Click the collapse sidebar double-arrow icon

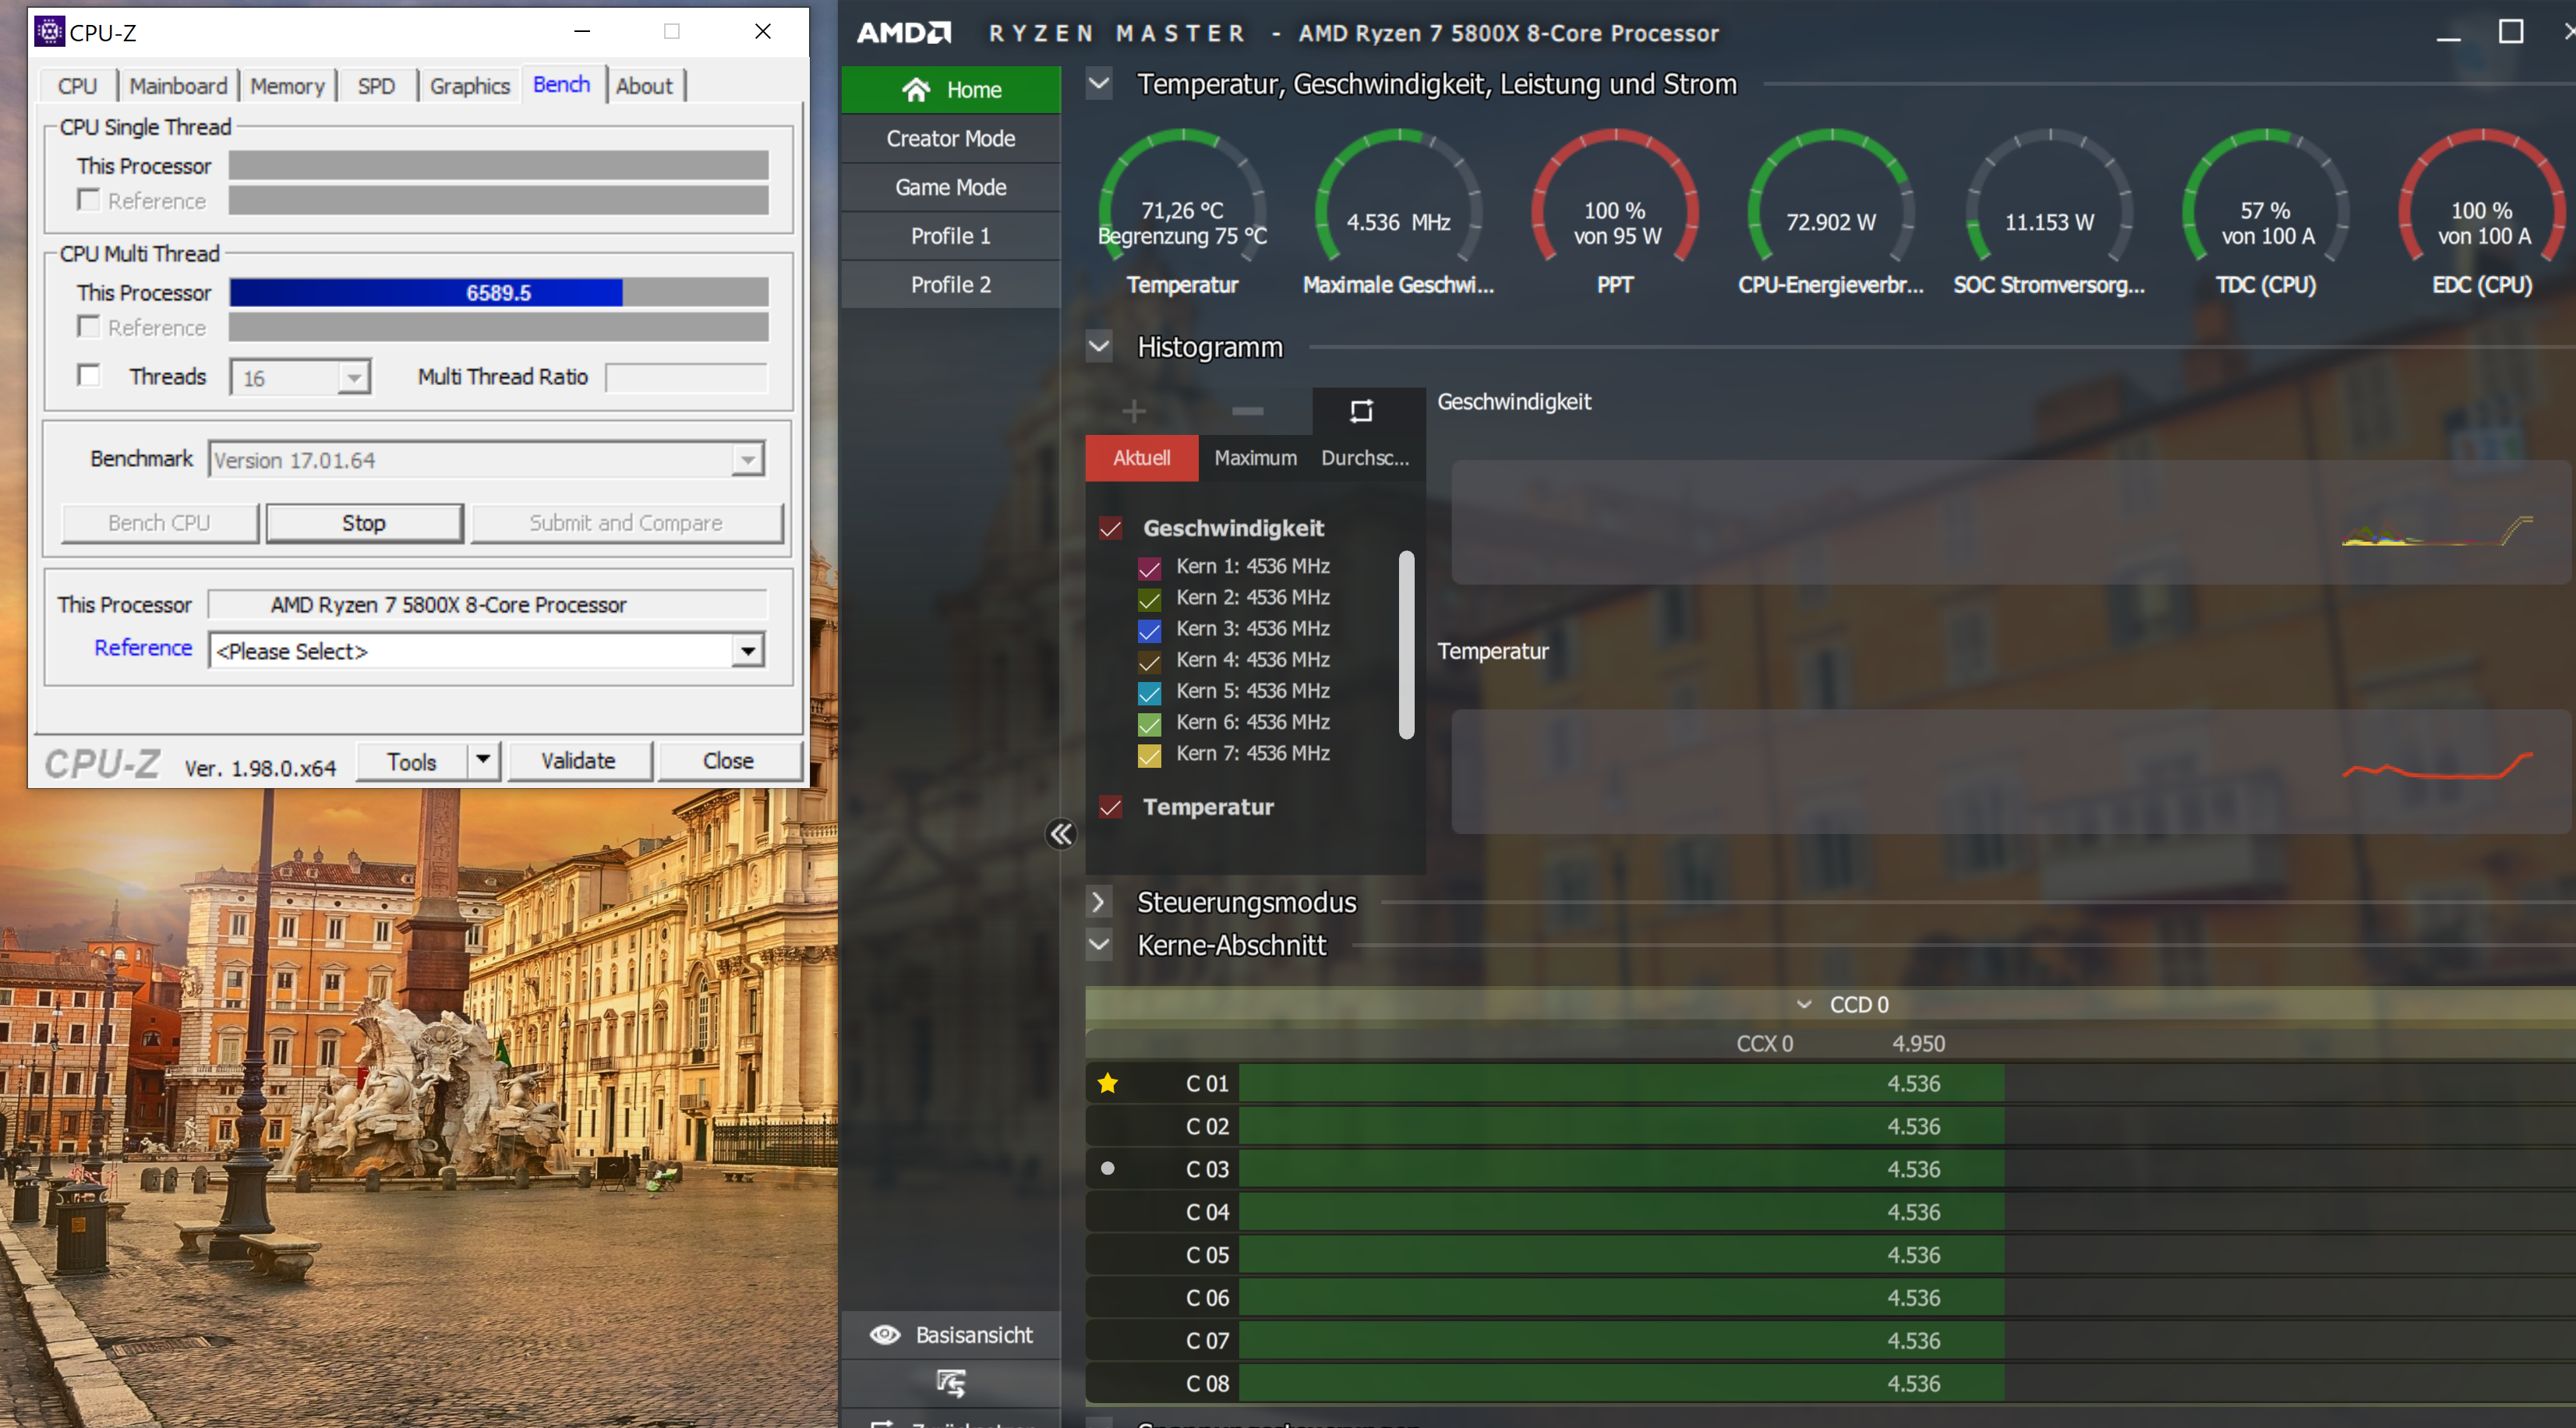pyautogui.click(x=1061, y=834)
